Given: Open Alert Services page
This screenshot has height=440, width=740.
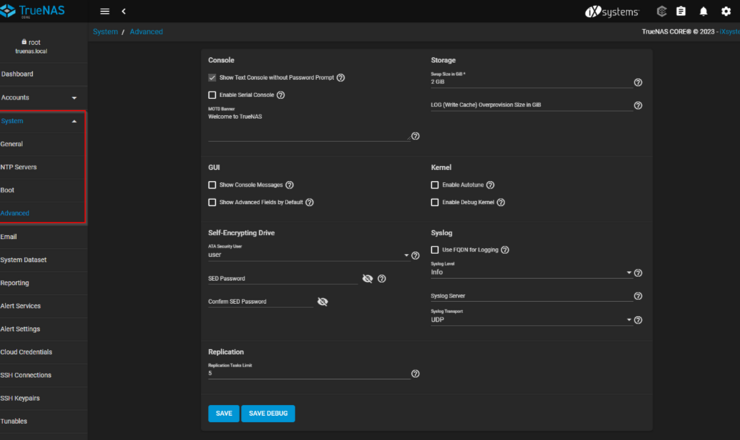Looking at the screenshot, I should [x=43, y=306].
